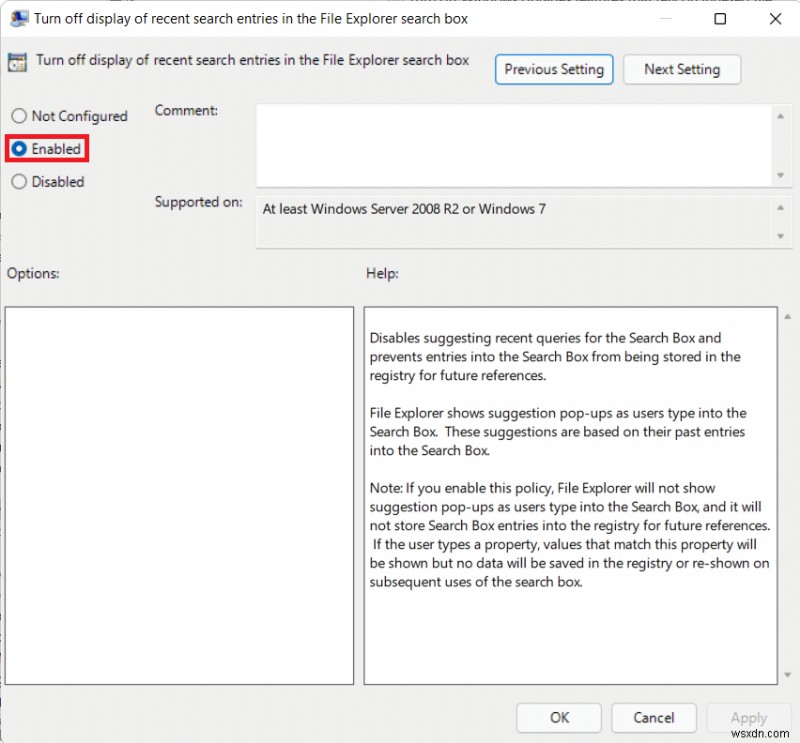
Task: Click the Comment box scroll down arrow
Action: pyautogui.click(x=780, y=175)
